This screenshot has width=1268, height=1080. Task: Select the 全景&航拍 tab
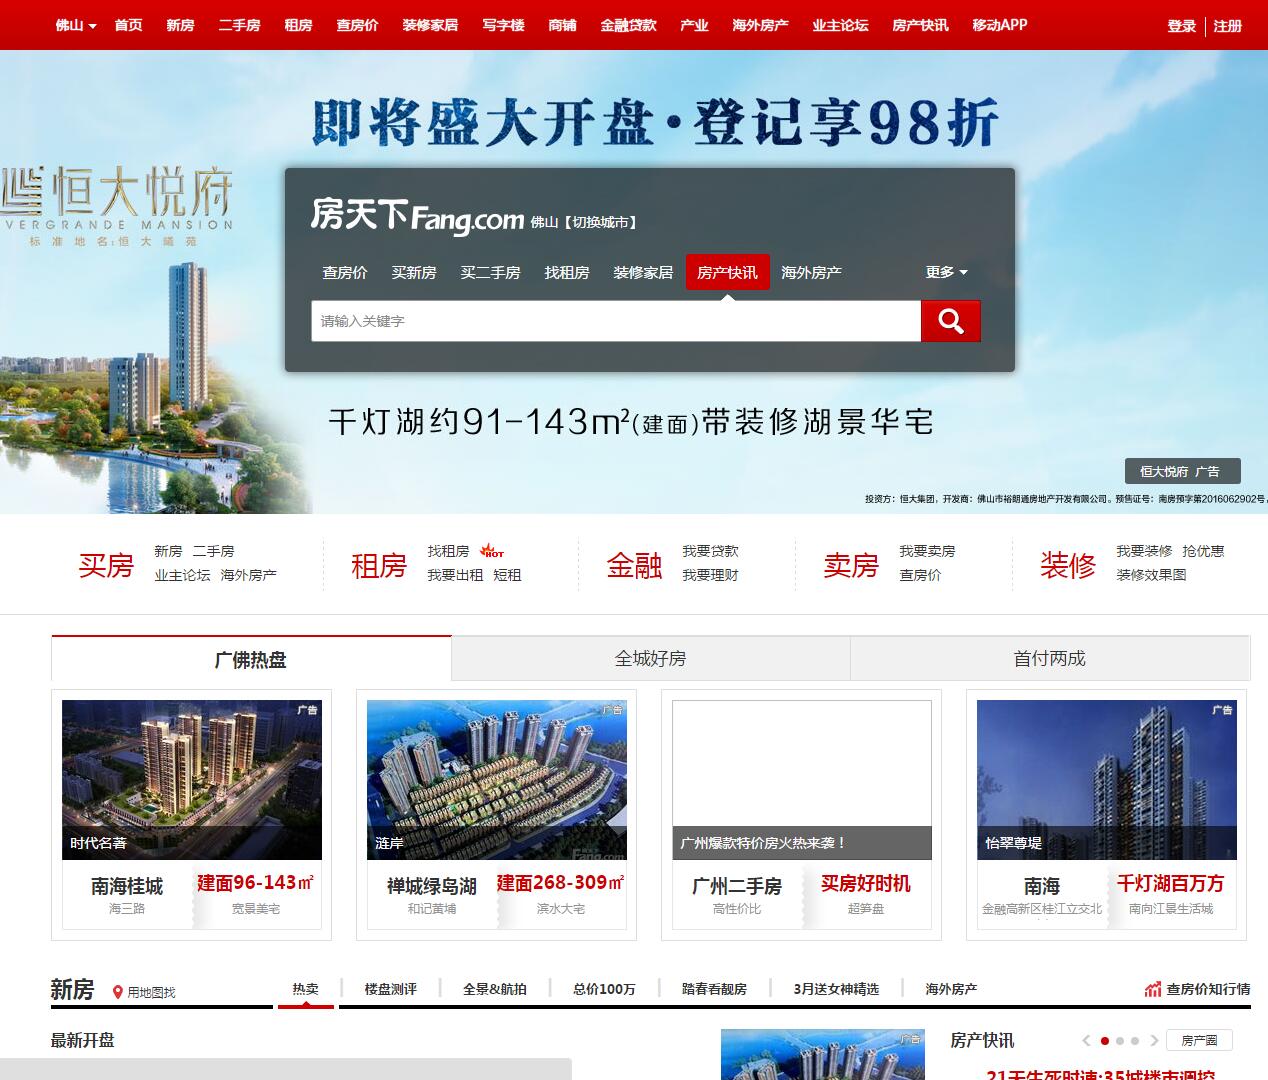[494, 989]
